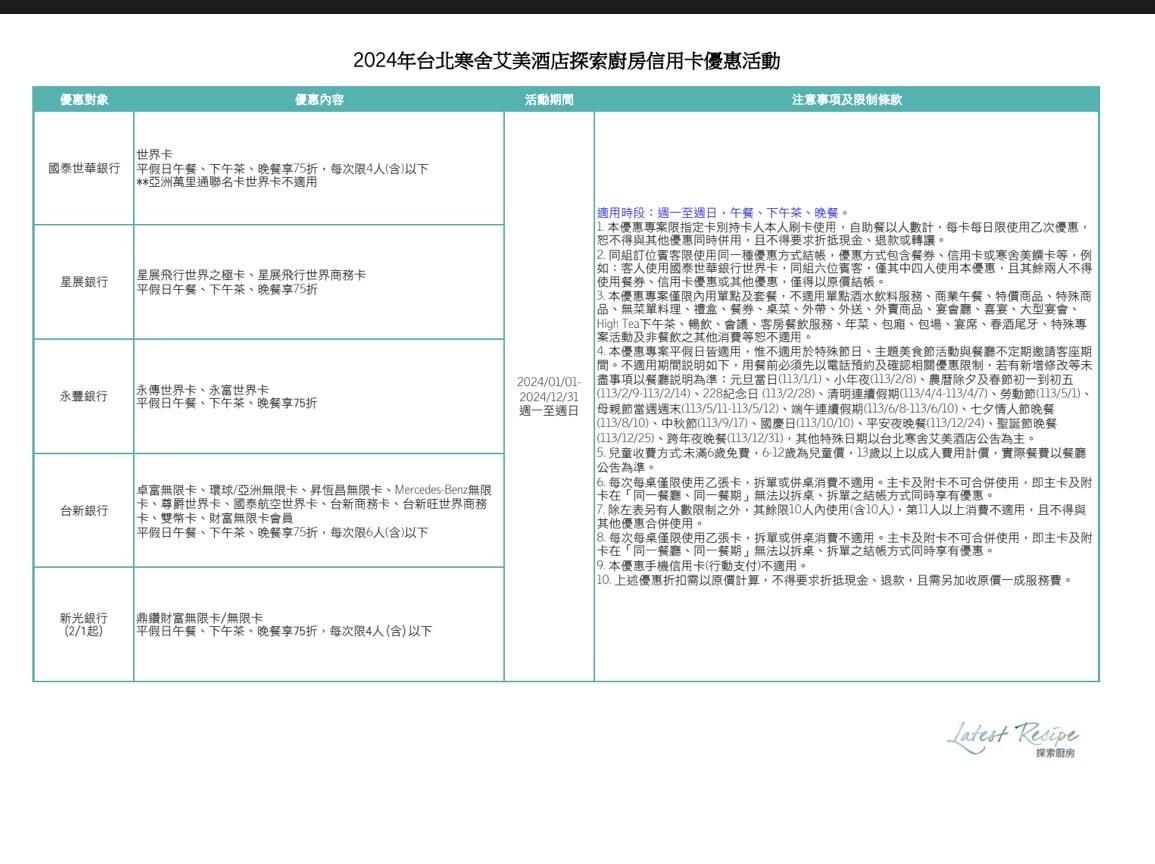Image resolution: width=1155 pixels, height=864 pixels.
Task: Select the line **亞洲萬里通聯名卡世界卡不適用
Action: coord(227,182)
